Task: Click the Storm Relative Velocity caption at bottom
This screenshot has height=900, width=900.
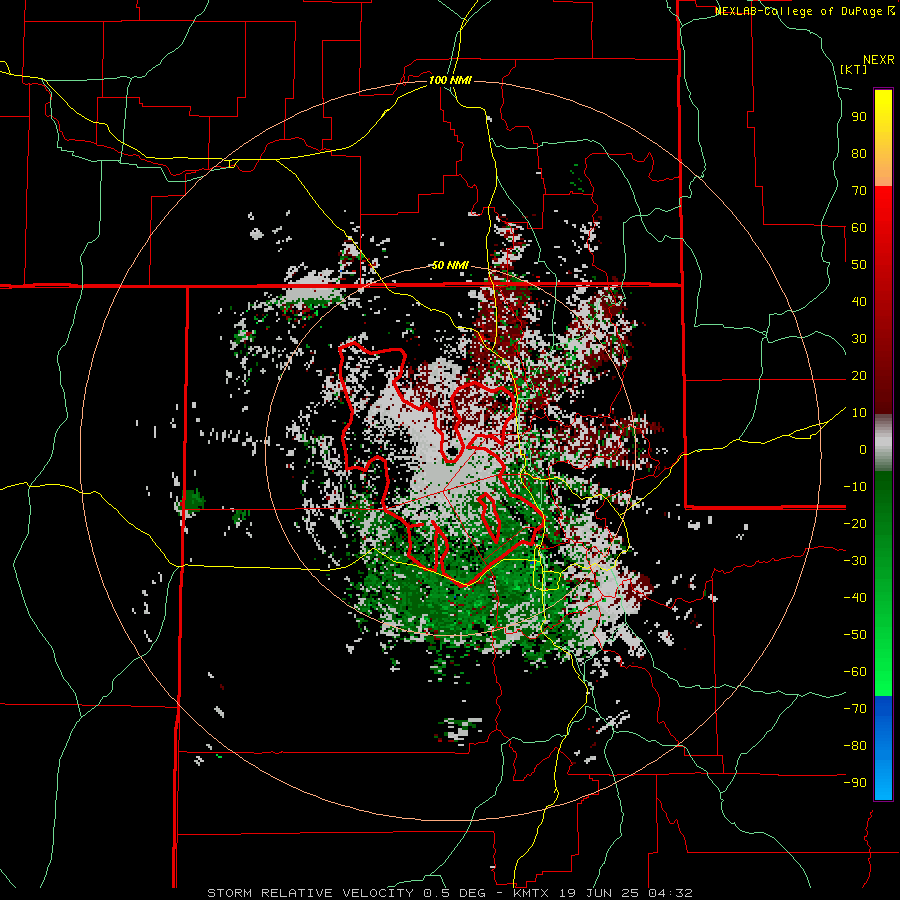Action: (450, 893)
